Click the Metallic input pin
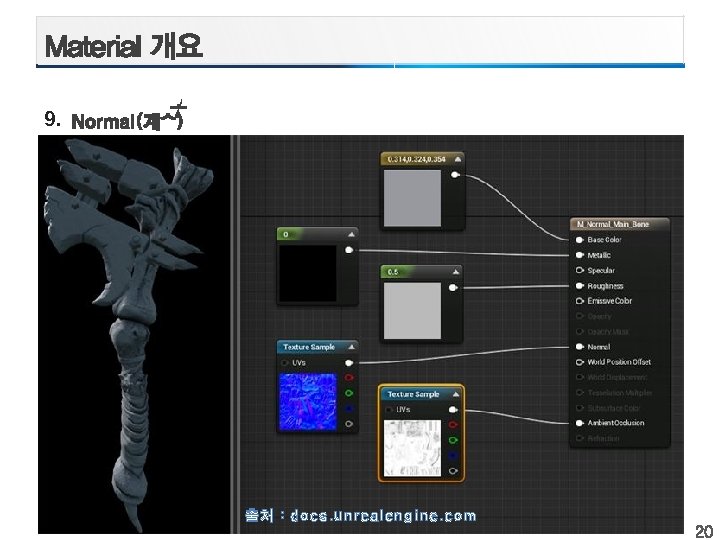 tap(579, 255)
